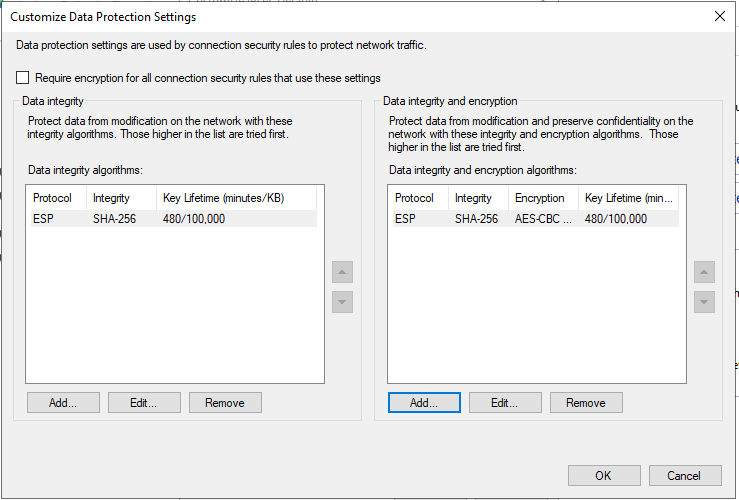This screenshot has width=739, height=500.
Task: Click move up arrow for encryption algorithms list
Action: coord(704,272)
